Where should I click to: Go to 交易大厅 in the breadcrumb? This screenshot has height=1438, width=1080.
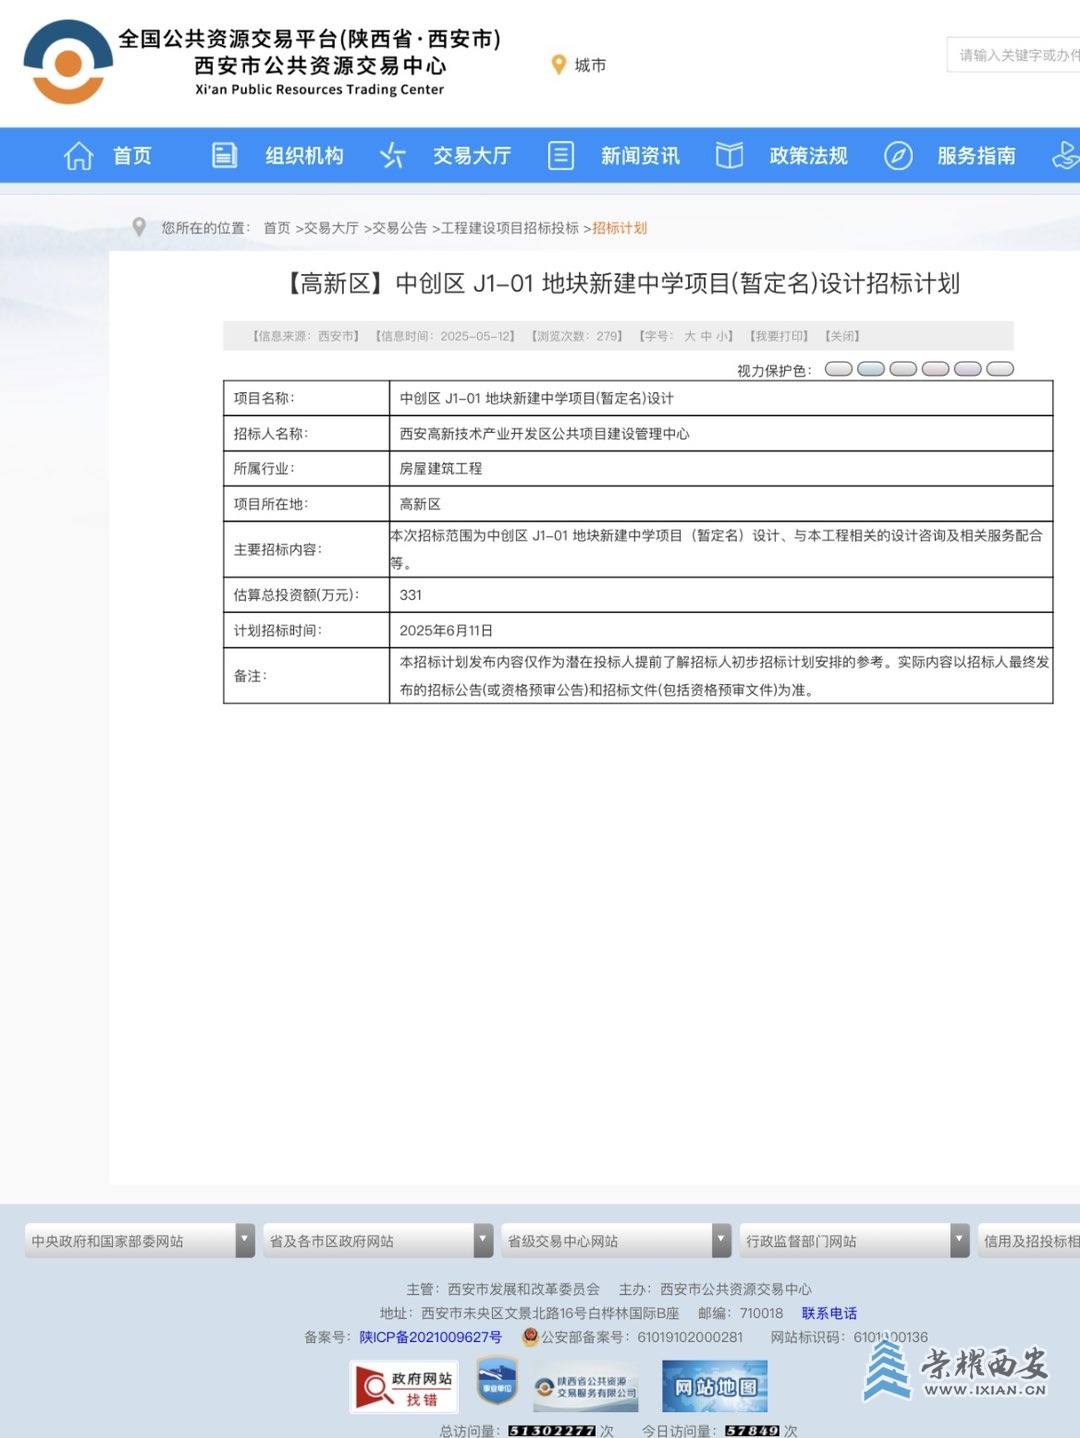[x=331, y=228]
